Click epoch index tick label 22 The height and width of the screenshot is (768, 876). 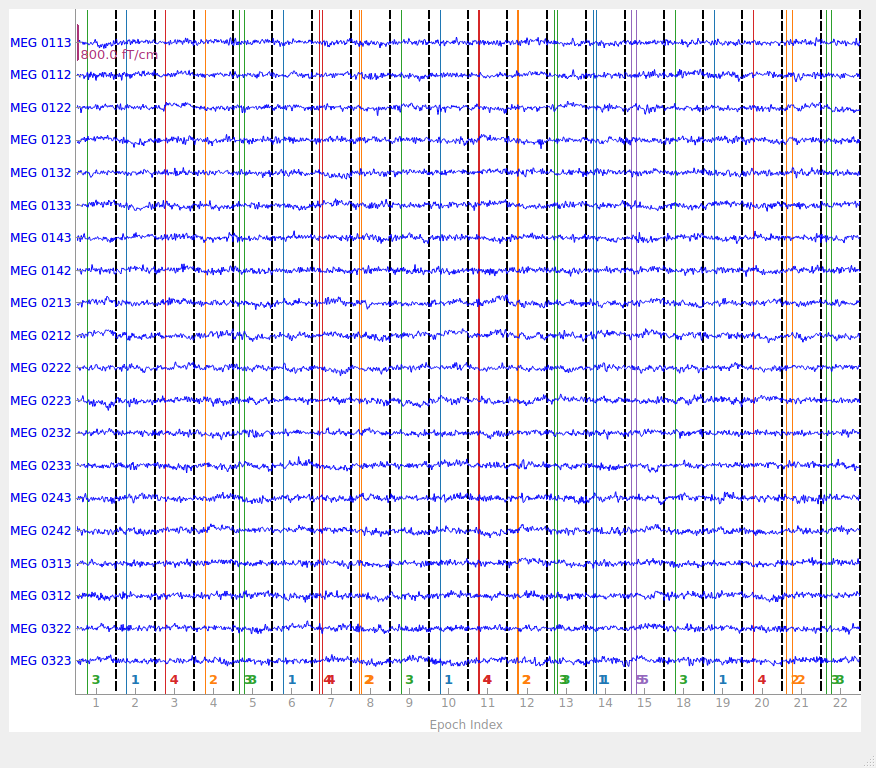(840, 703)
